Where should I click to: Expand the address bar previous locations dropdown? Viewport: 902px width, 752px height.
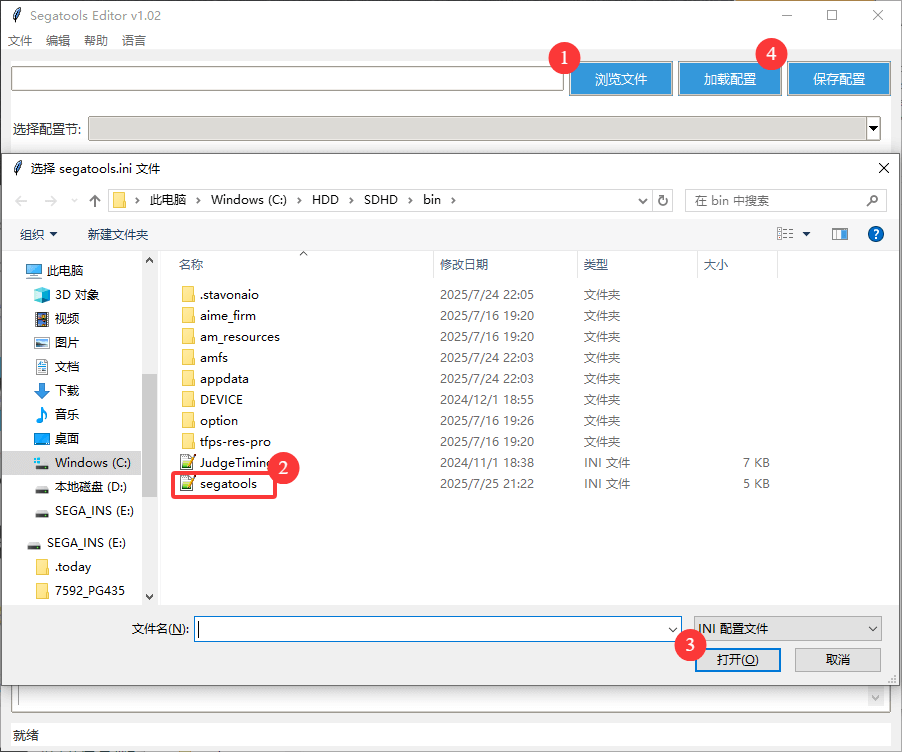[643, 200]
